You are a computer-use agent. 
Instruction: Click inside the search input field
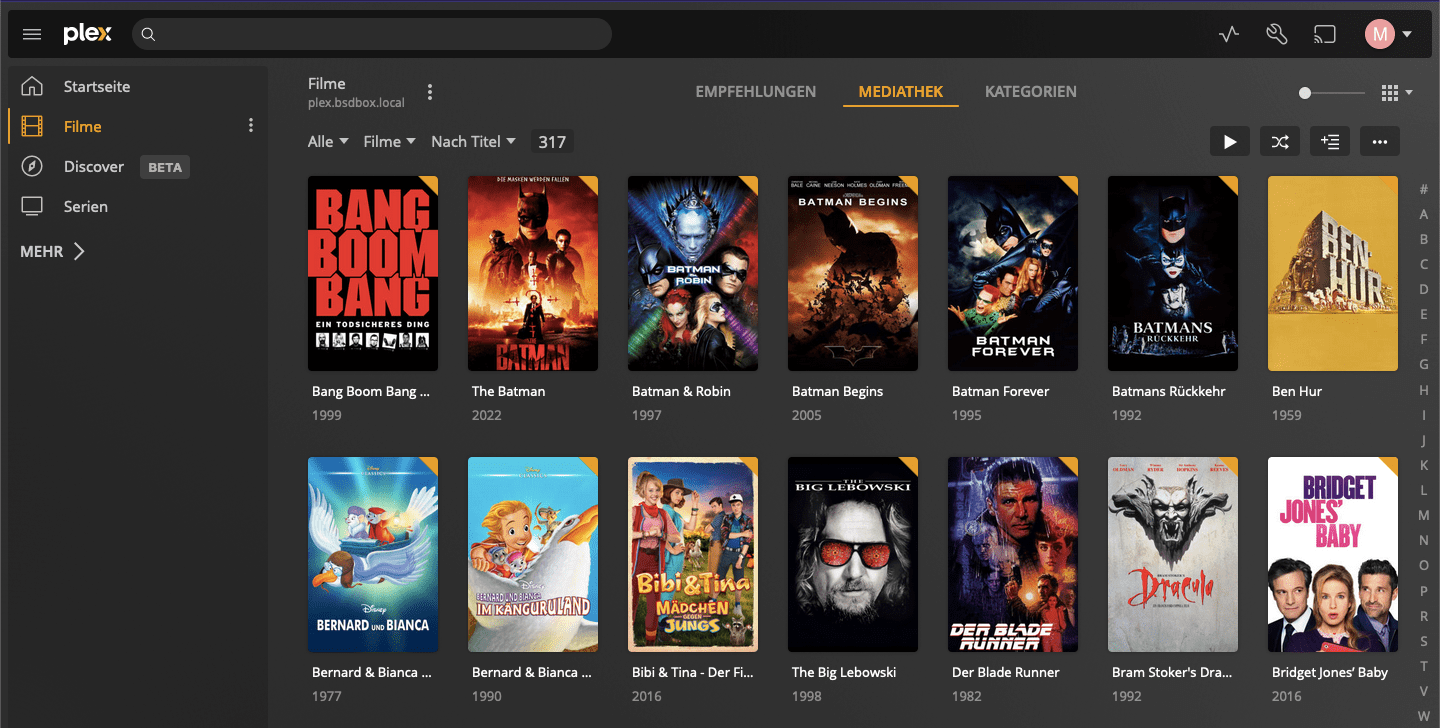tap(372, 34)
